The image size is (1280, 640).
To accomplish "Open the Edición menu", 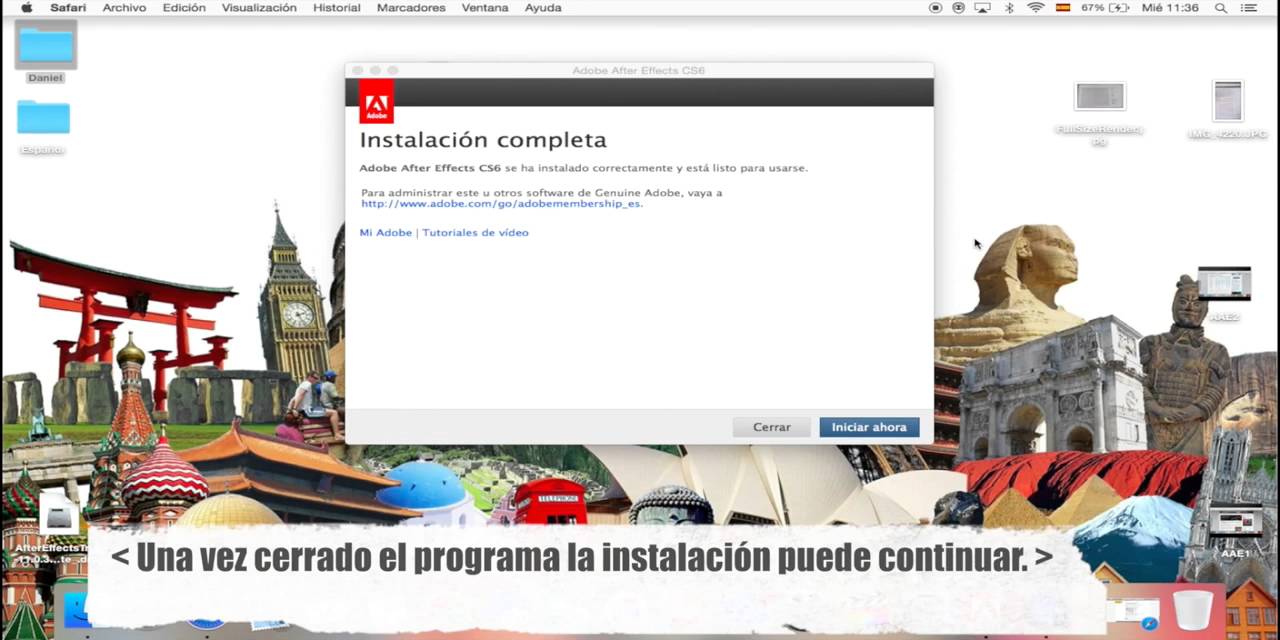I will (x=184, y=7).
